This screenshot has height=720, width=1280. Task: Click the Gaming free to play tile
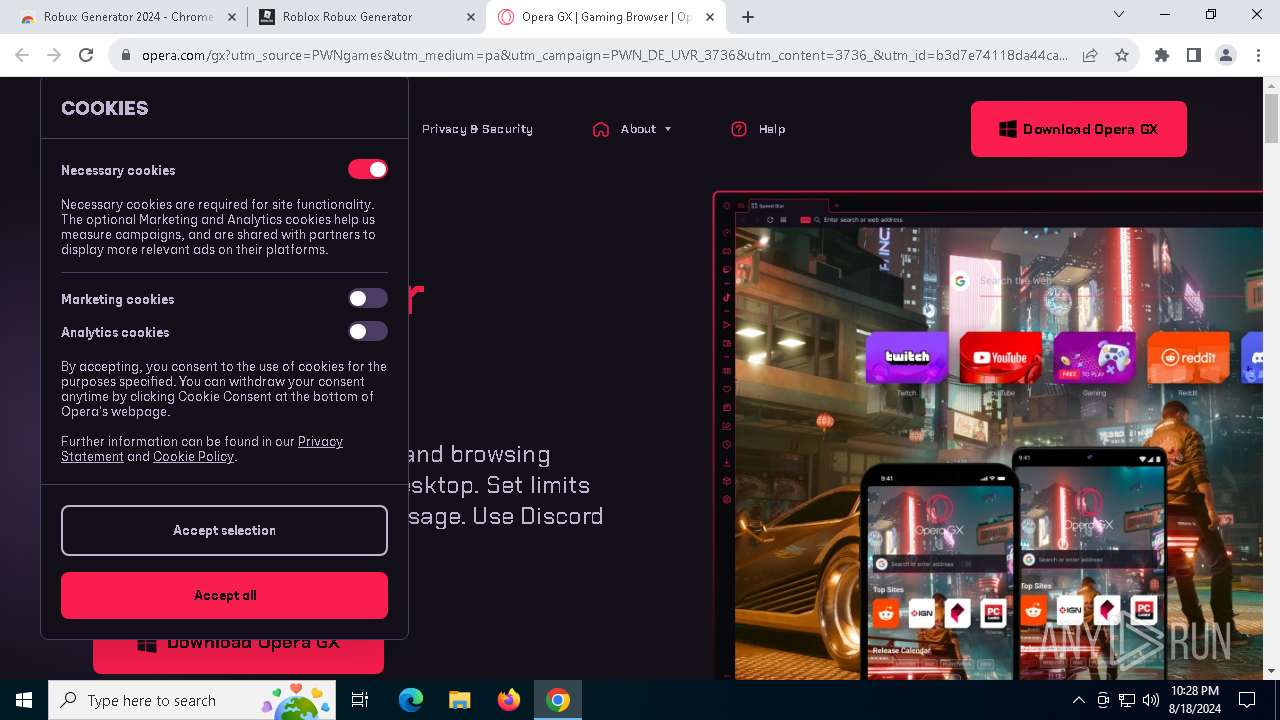click(x=1095, y=357)
